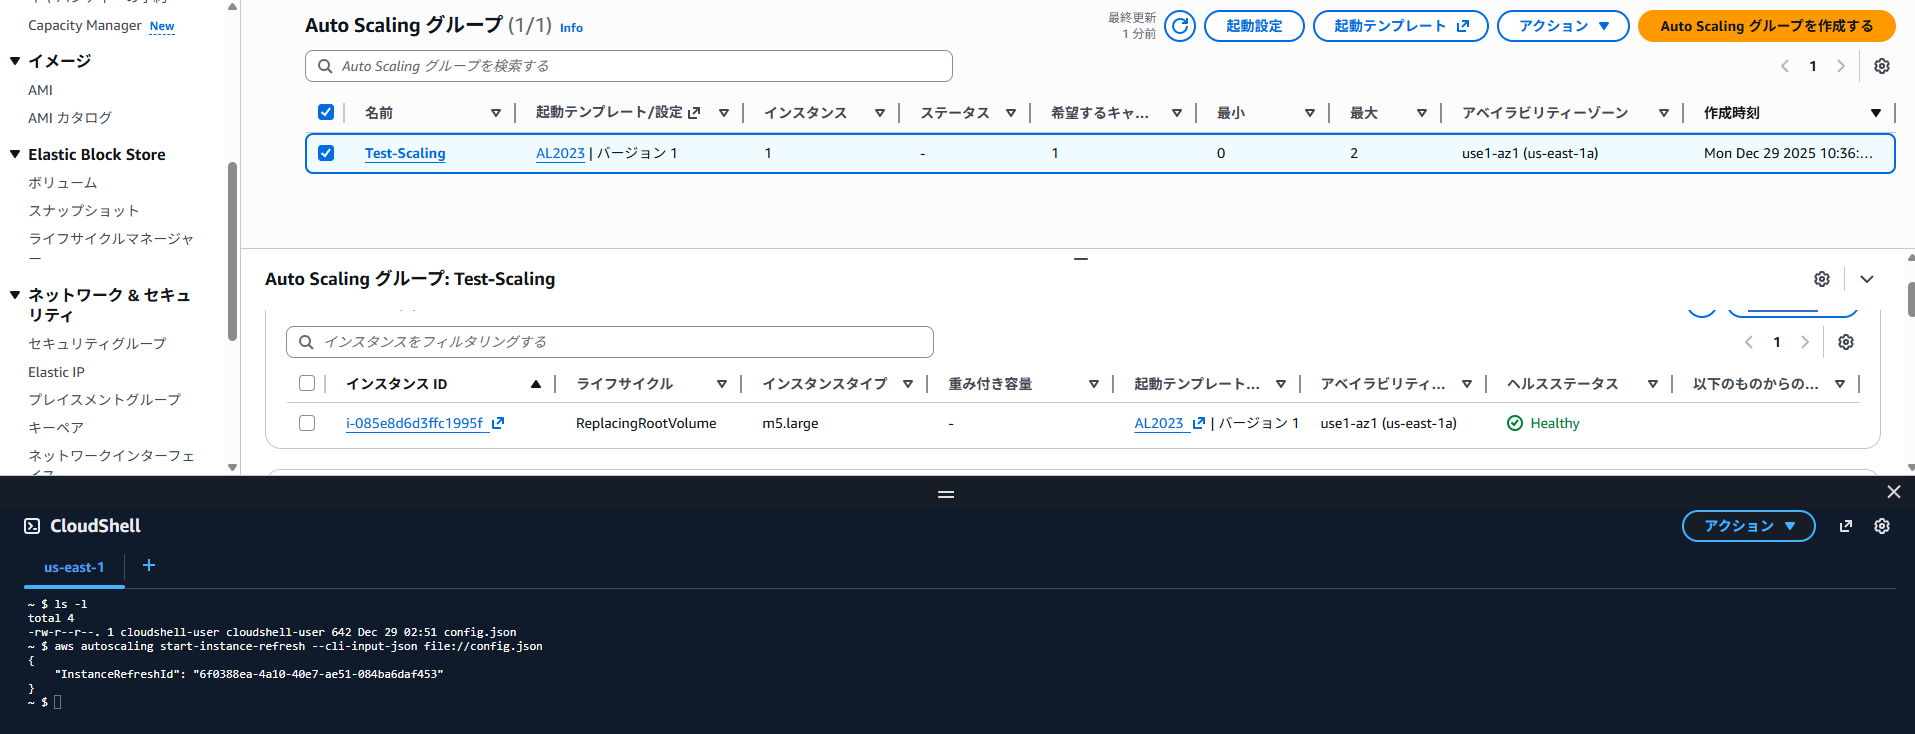Sort instances by インスタンスタイプ column
Viewport: 1915px width, 734px height.
pos(907,384)
